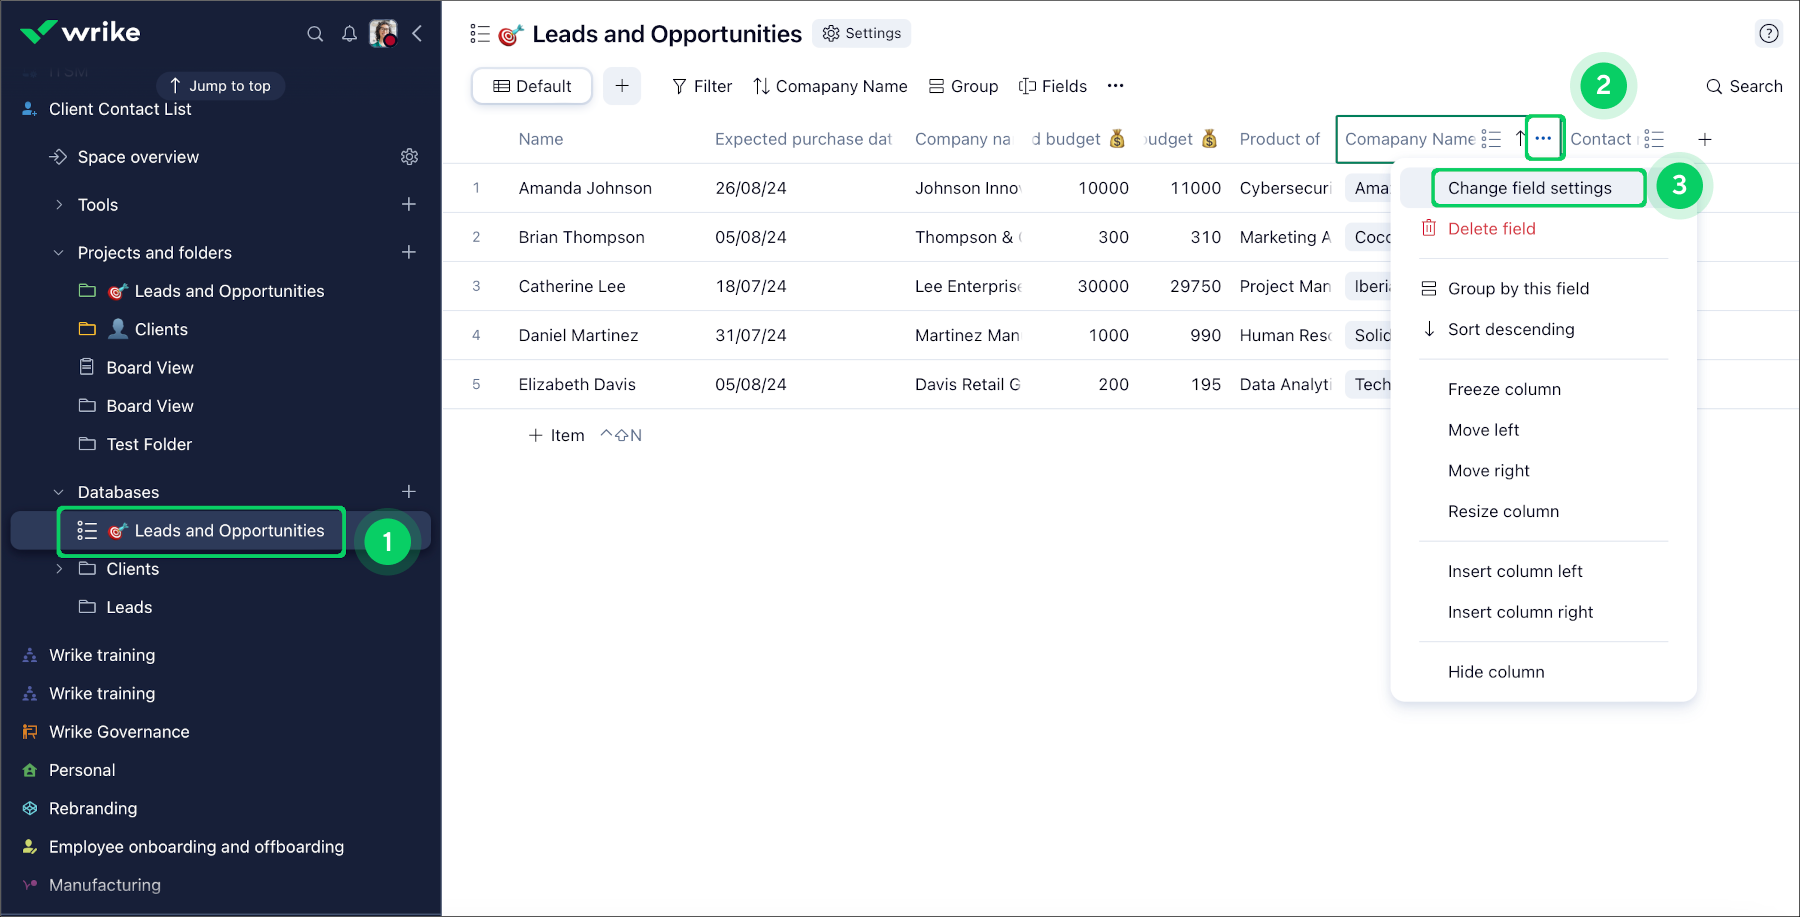Open toolbar more options ellipsis

coord(1115,86)
